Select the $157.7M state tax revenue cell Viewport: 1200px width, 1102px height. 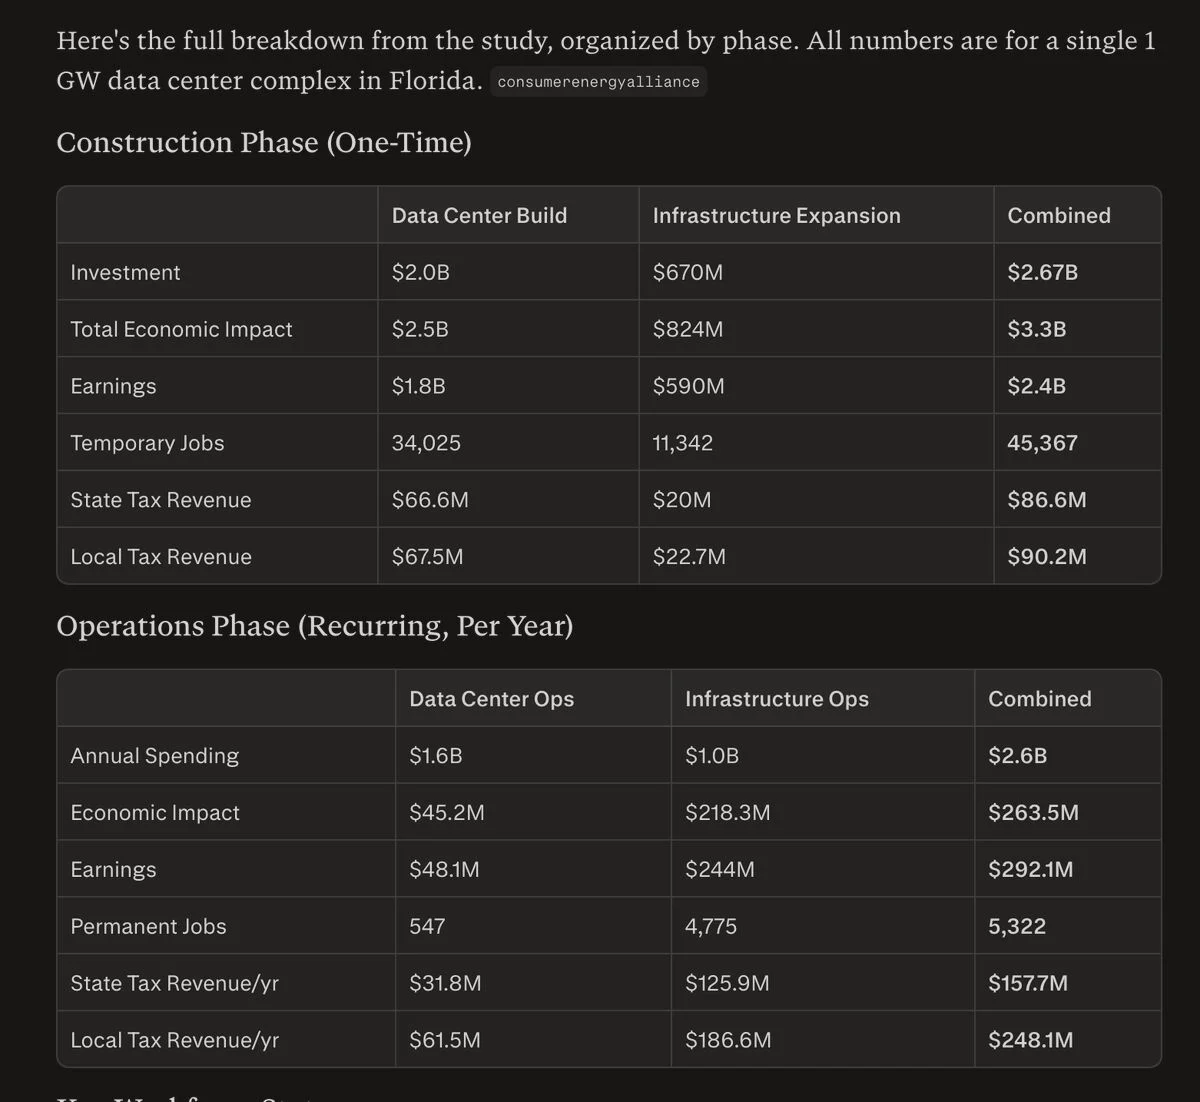[x=1028, y=984]
